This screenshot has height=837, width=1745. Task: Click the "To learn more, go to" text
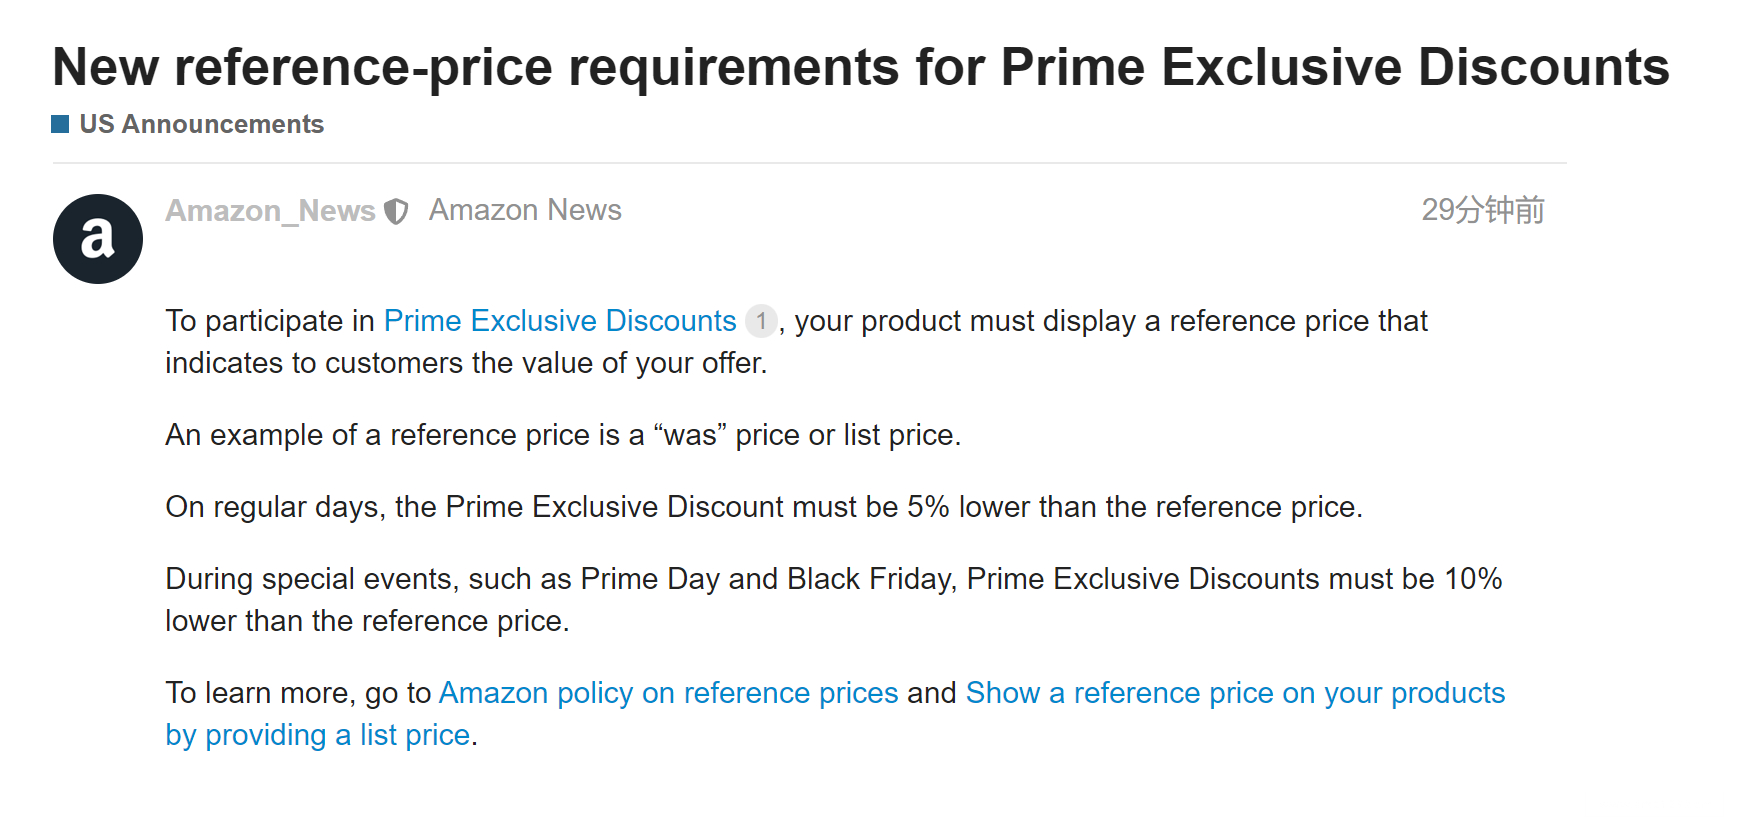point(298,693)
